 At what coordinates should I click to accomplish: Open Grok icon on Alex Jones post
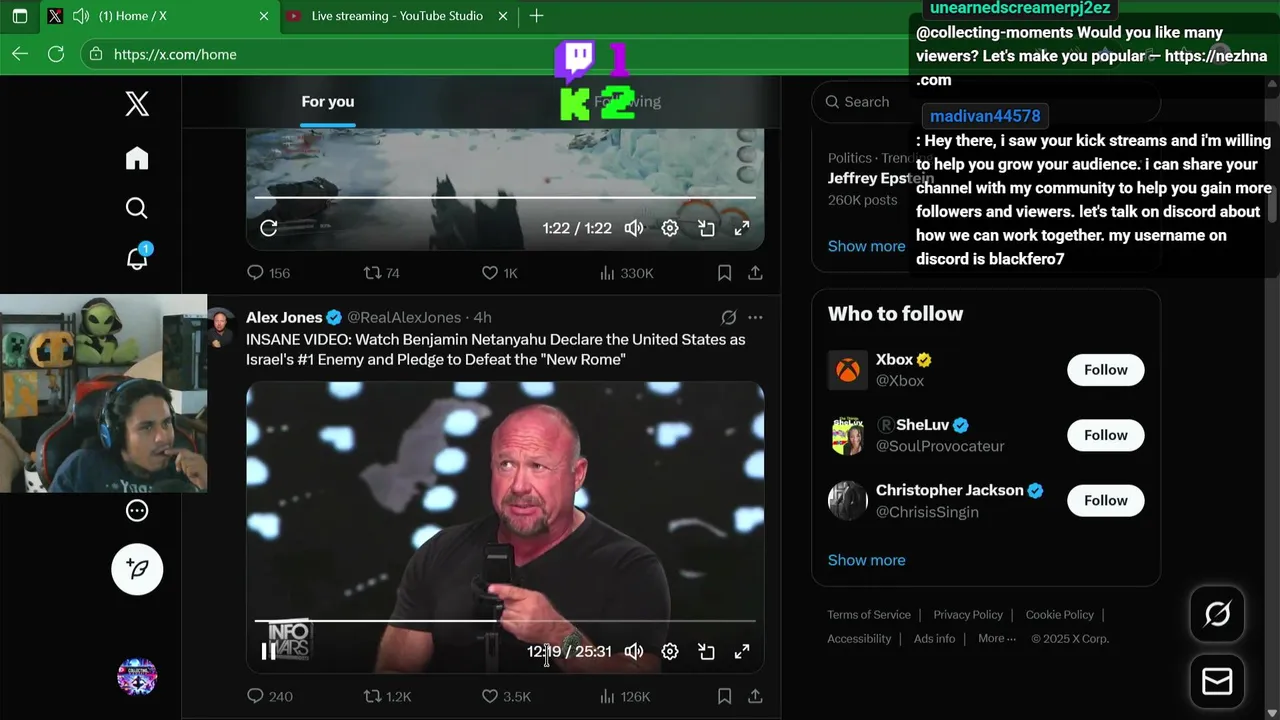729,317
